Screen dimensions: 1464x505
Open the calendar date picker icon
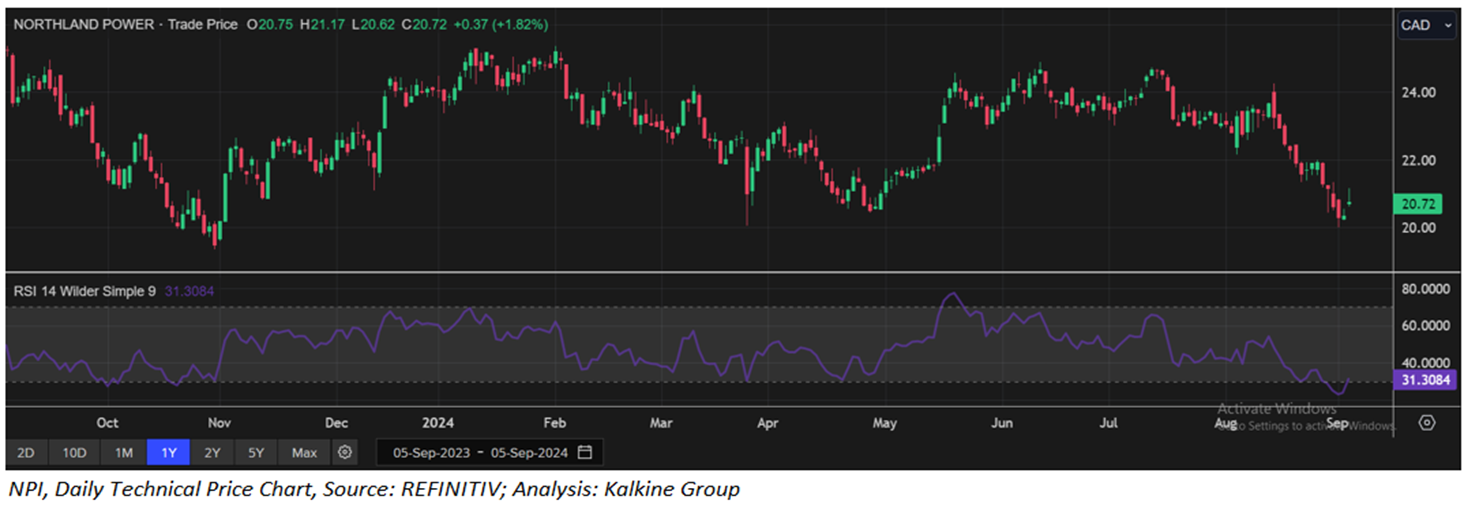tap(585, 452)
